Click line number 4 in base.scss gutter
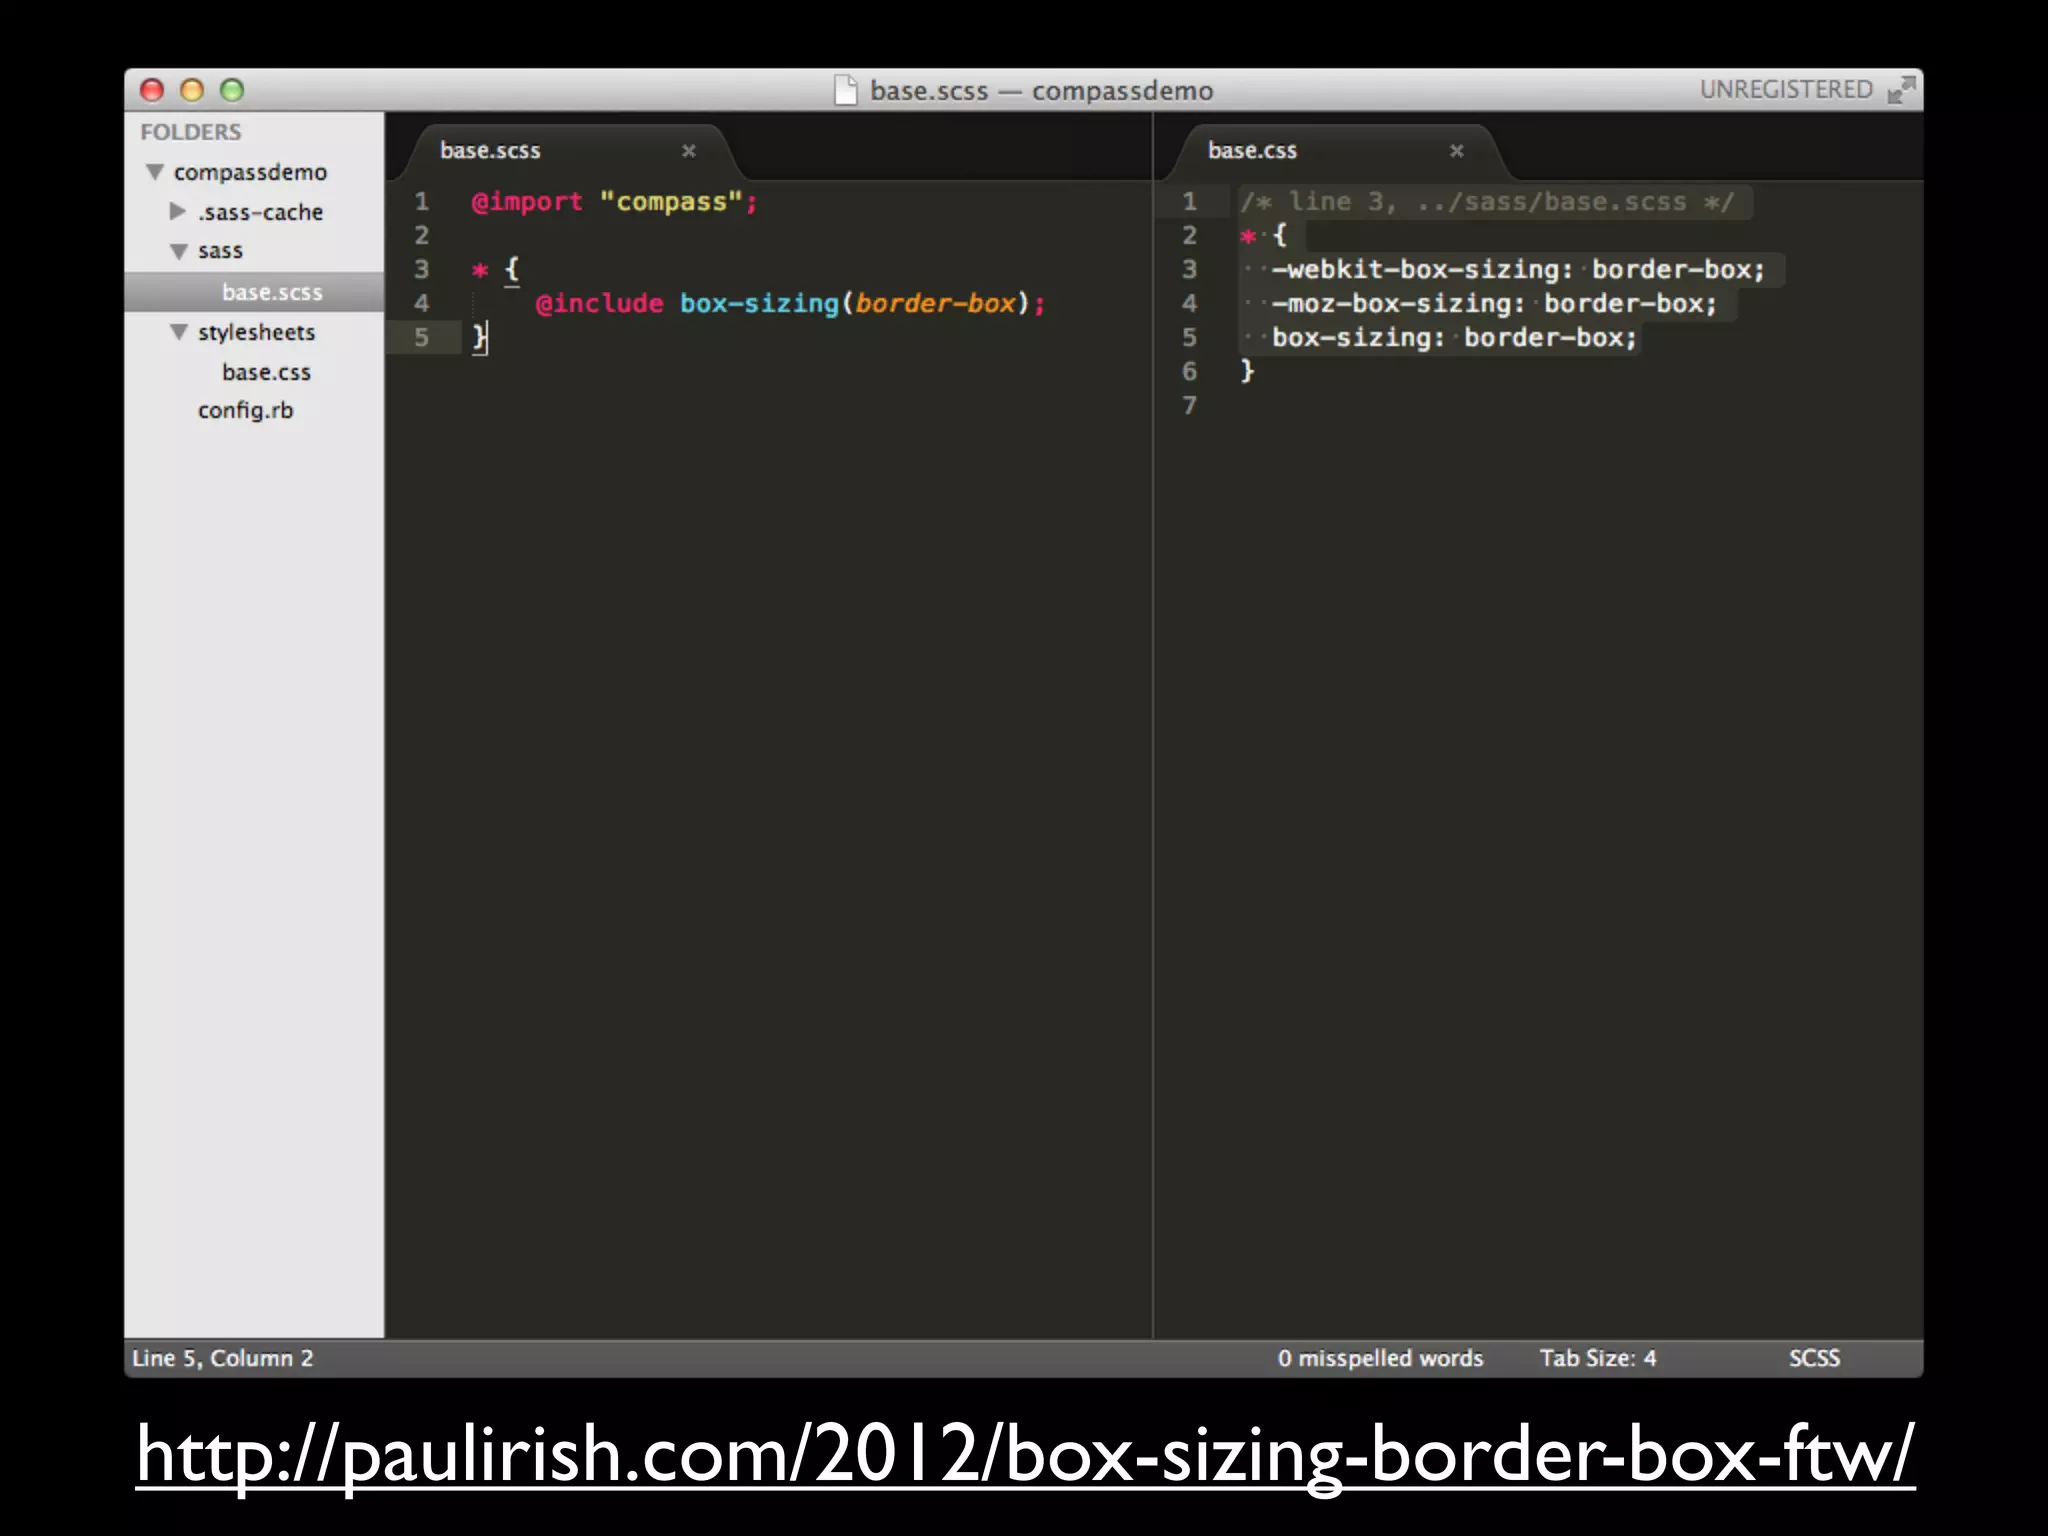 click(422, 303)
